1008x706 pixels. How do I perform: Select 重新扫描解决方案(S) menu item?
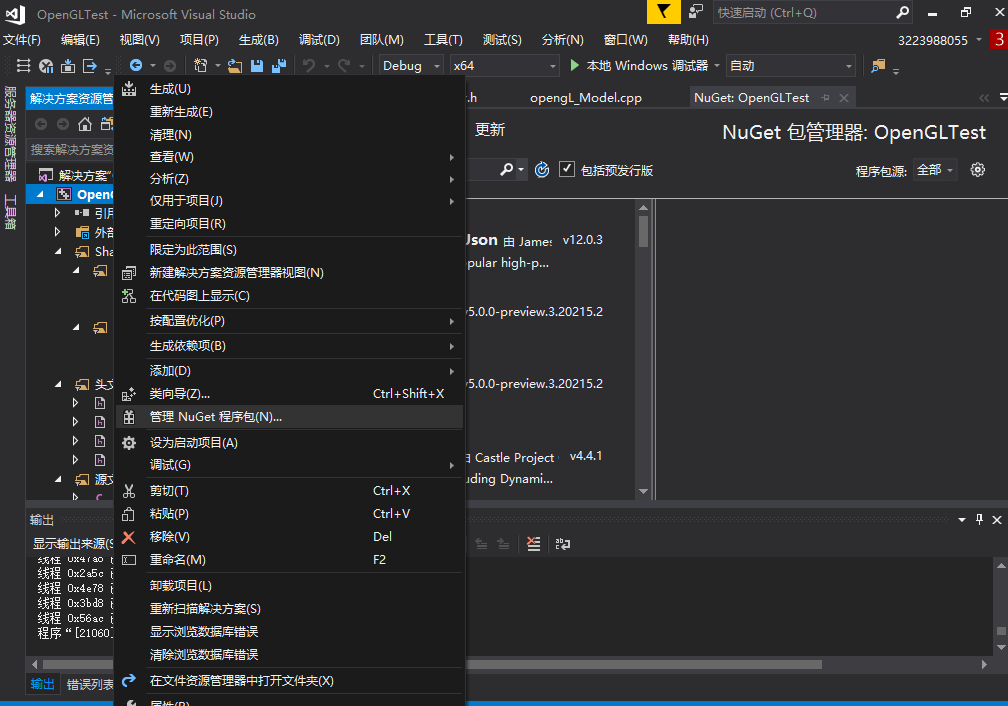click(x=289, y=609)
